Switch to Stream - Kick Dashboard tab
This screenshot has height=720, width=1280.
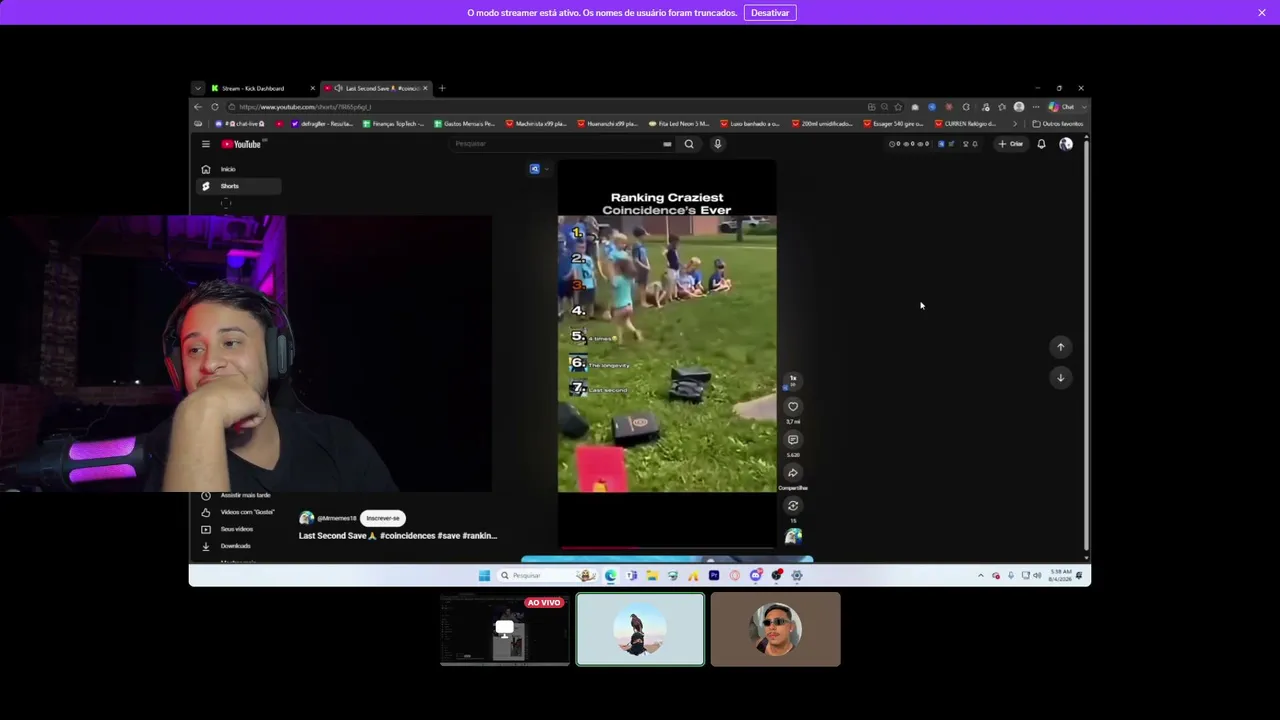[261, 88]
